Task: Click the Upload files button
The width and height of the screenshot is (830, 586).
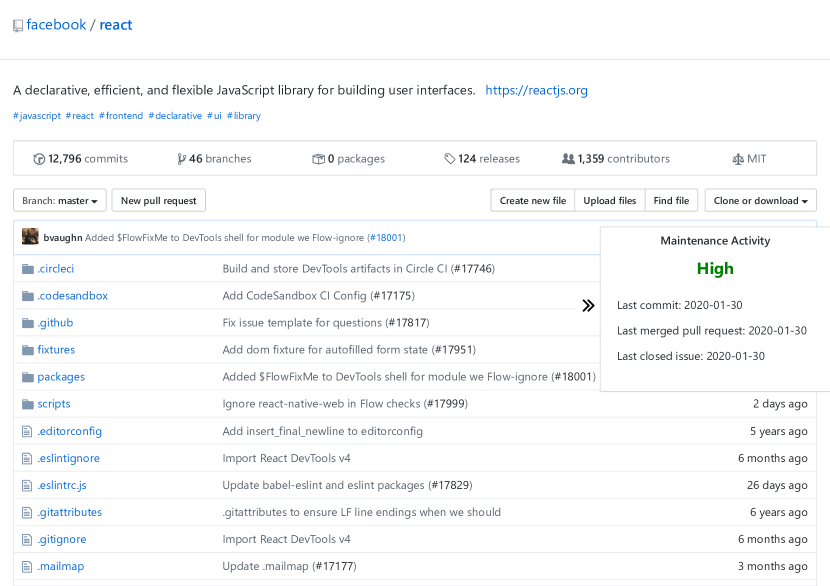Action: coord(610,201)
